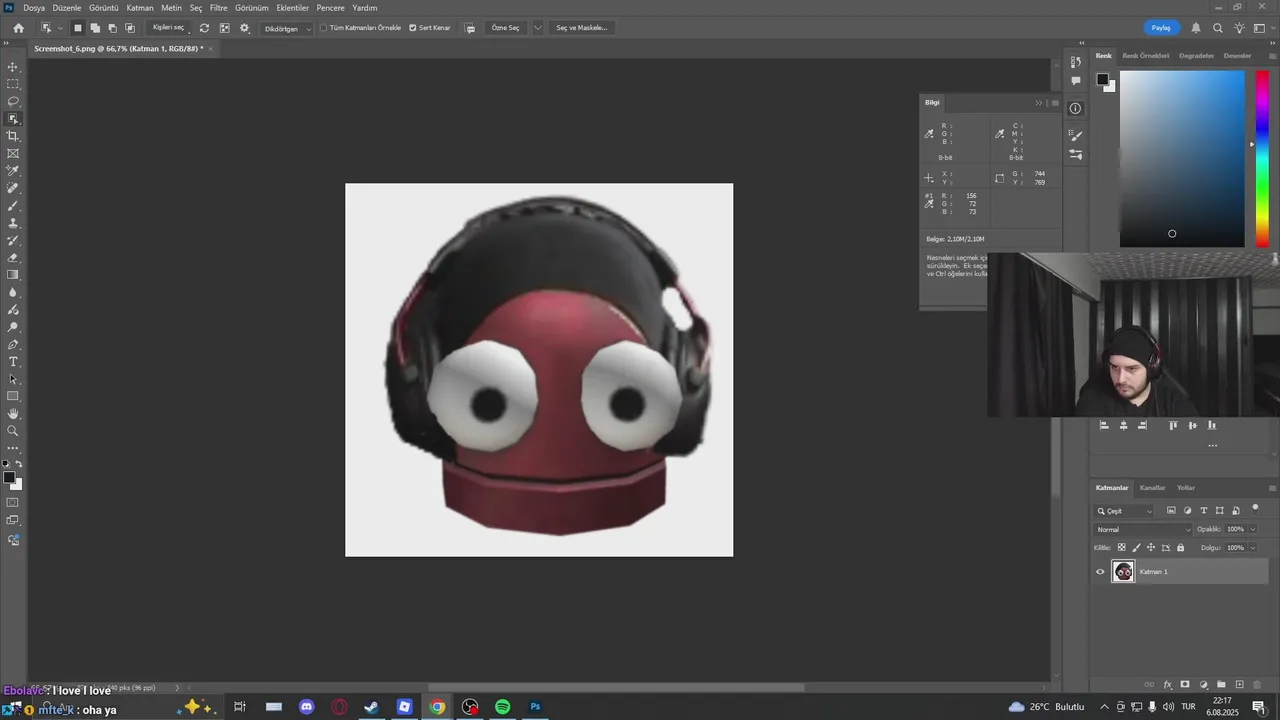Add layer style with fx icon
The image size is (1280, 720).
1167,685
